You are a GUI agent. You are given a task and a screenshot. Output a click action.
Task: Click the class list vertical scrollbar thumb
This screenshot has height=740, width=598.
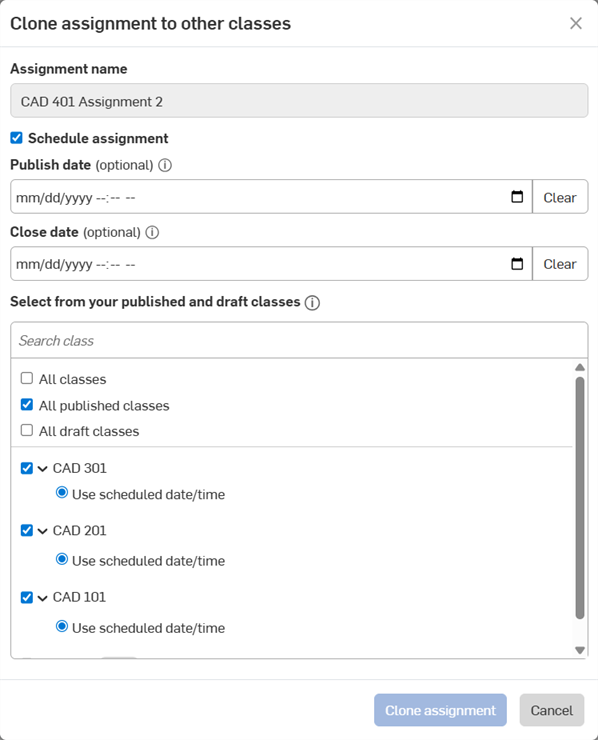click(580, 497)
